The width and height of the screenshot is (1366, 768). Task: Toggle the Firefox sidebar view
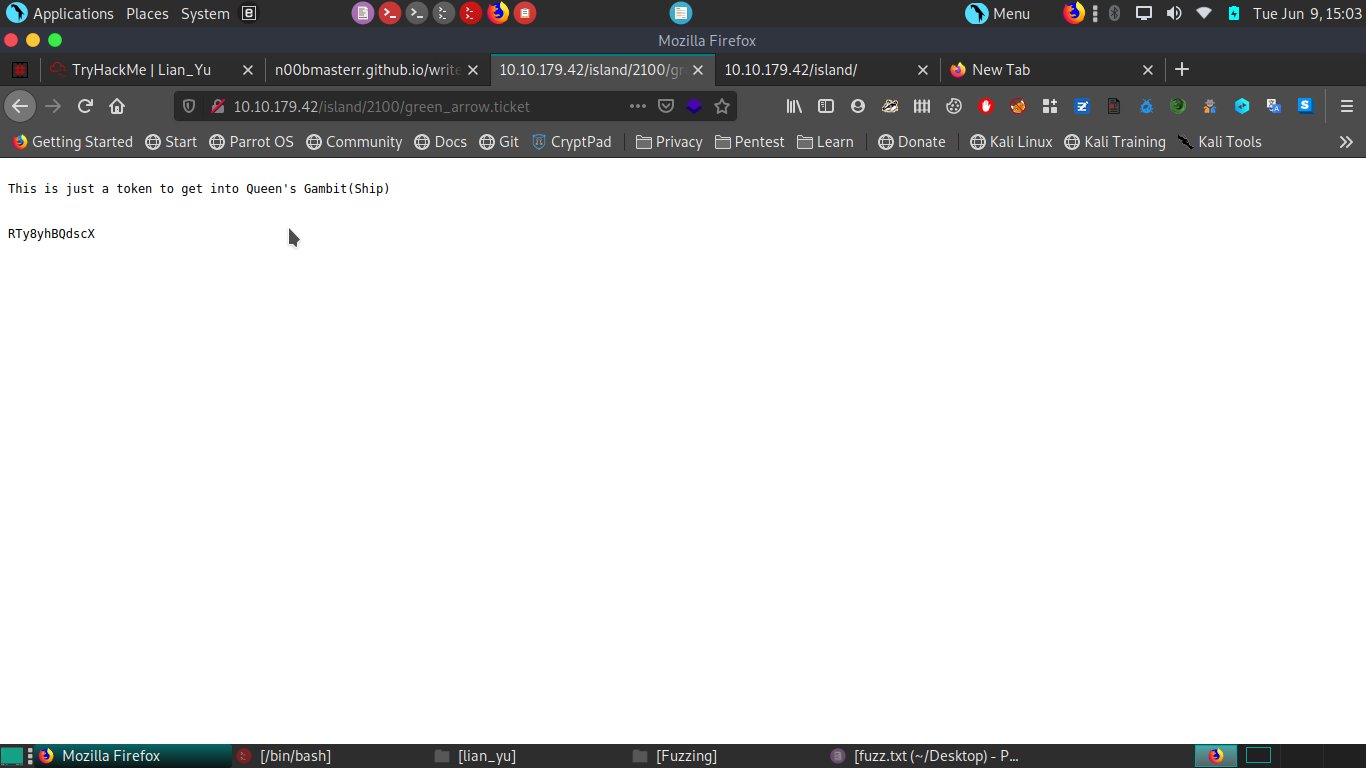pyautogui.click(x=826, y=106)
